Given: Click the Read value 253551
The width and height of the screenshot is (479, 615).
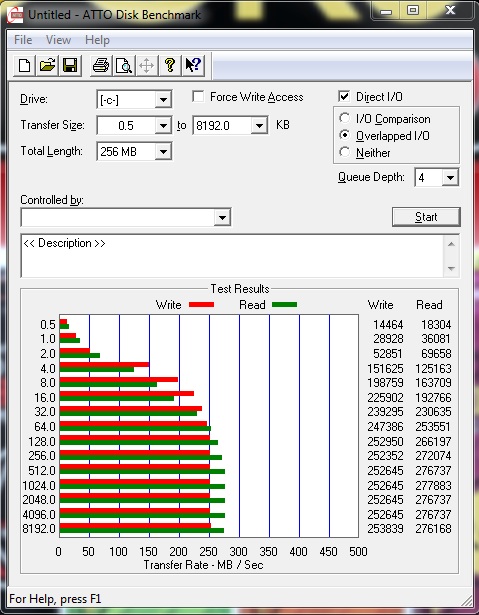Looking at the screenshot, I should click(433, 427).
